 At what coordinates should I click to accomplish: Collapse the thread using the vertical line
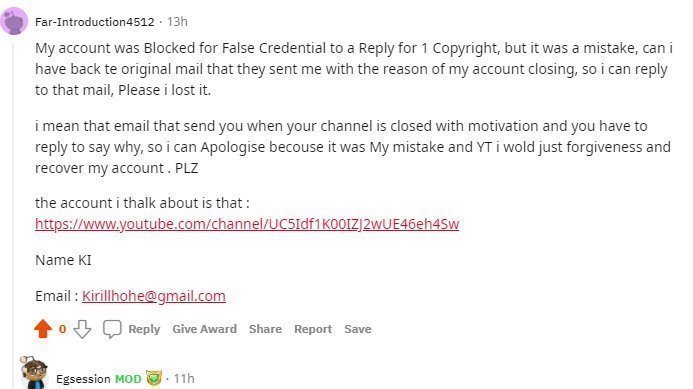(14, 199)
